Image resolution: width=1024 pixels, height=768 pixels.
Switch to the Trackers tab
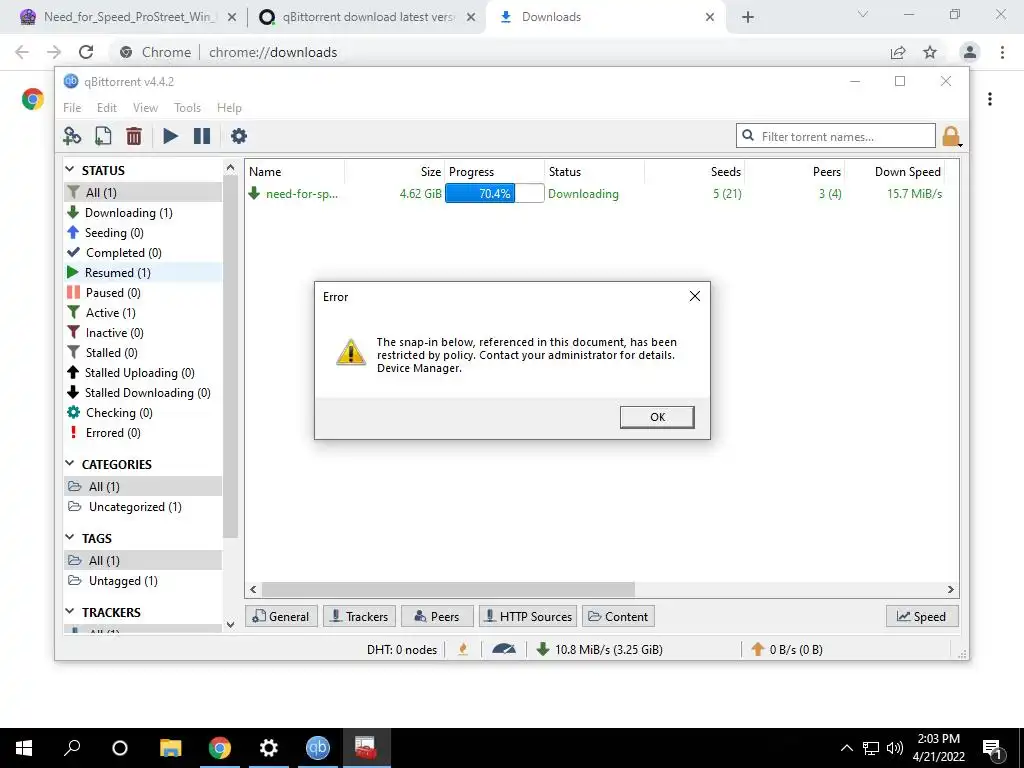(x=359, y=616)
